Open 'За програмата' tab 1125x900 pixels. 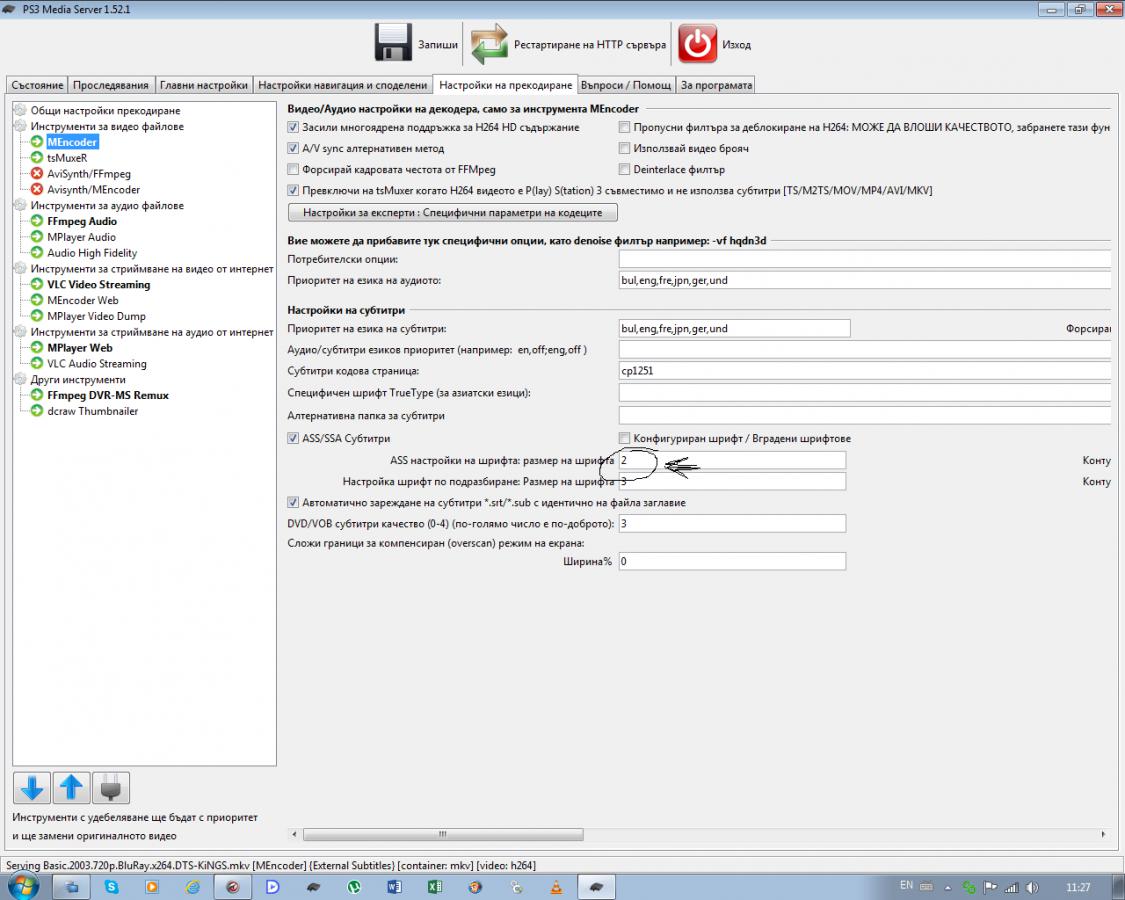[716, 85]
